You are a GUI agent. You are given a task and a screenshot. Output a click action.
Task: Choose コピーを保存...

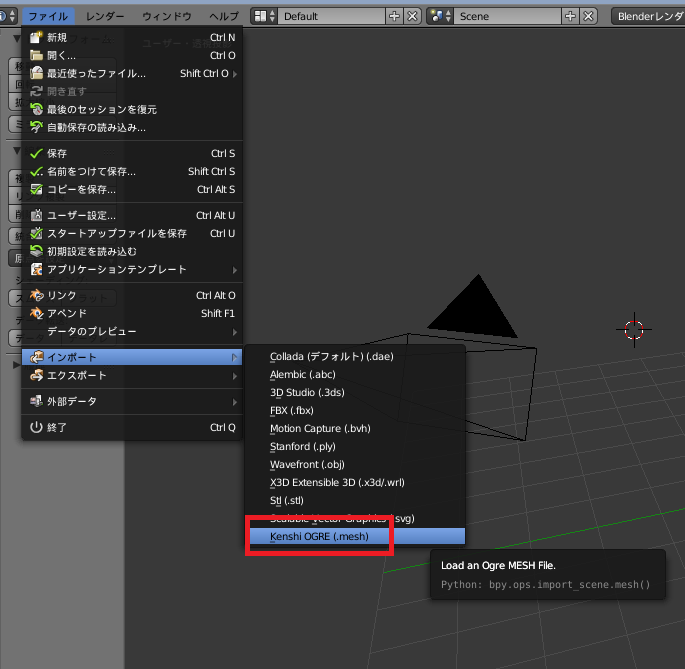tap(132, 189)
